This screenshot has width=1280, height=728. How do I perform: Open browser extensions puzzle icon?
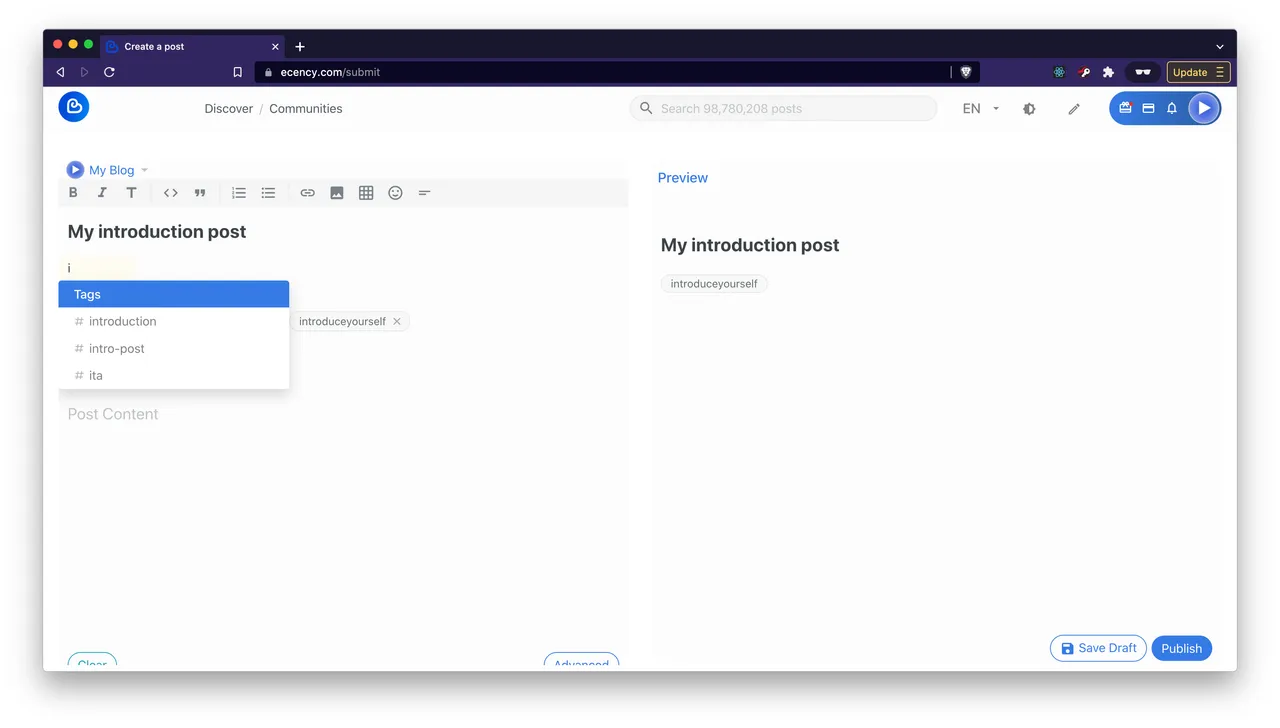click(1108, 72)
